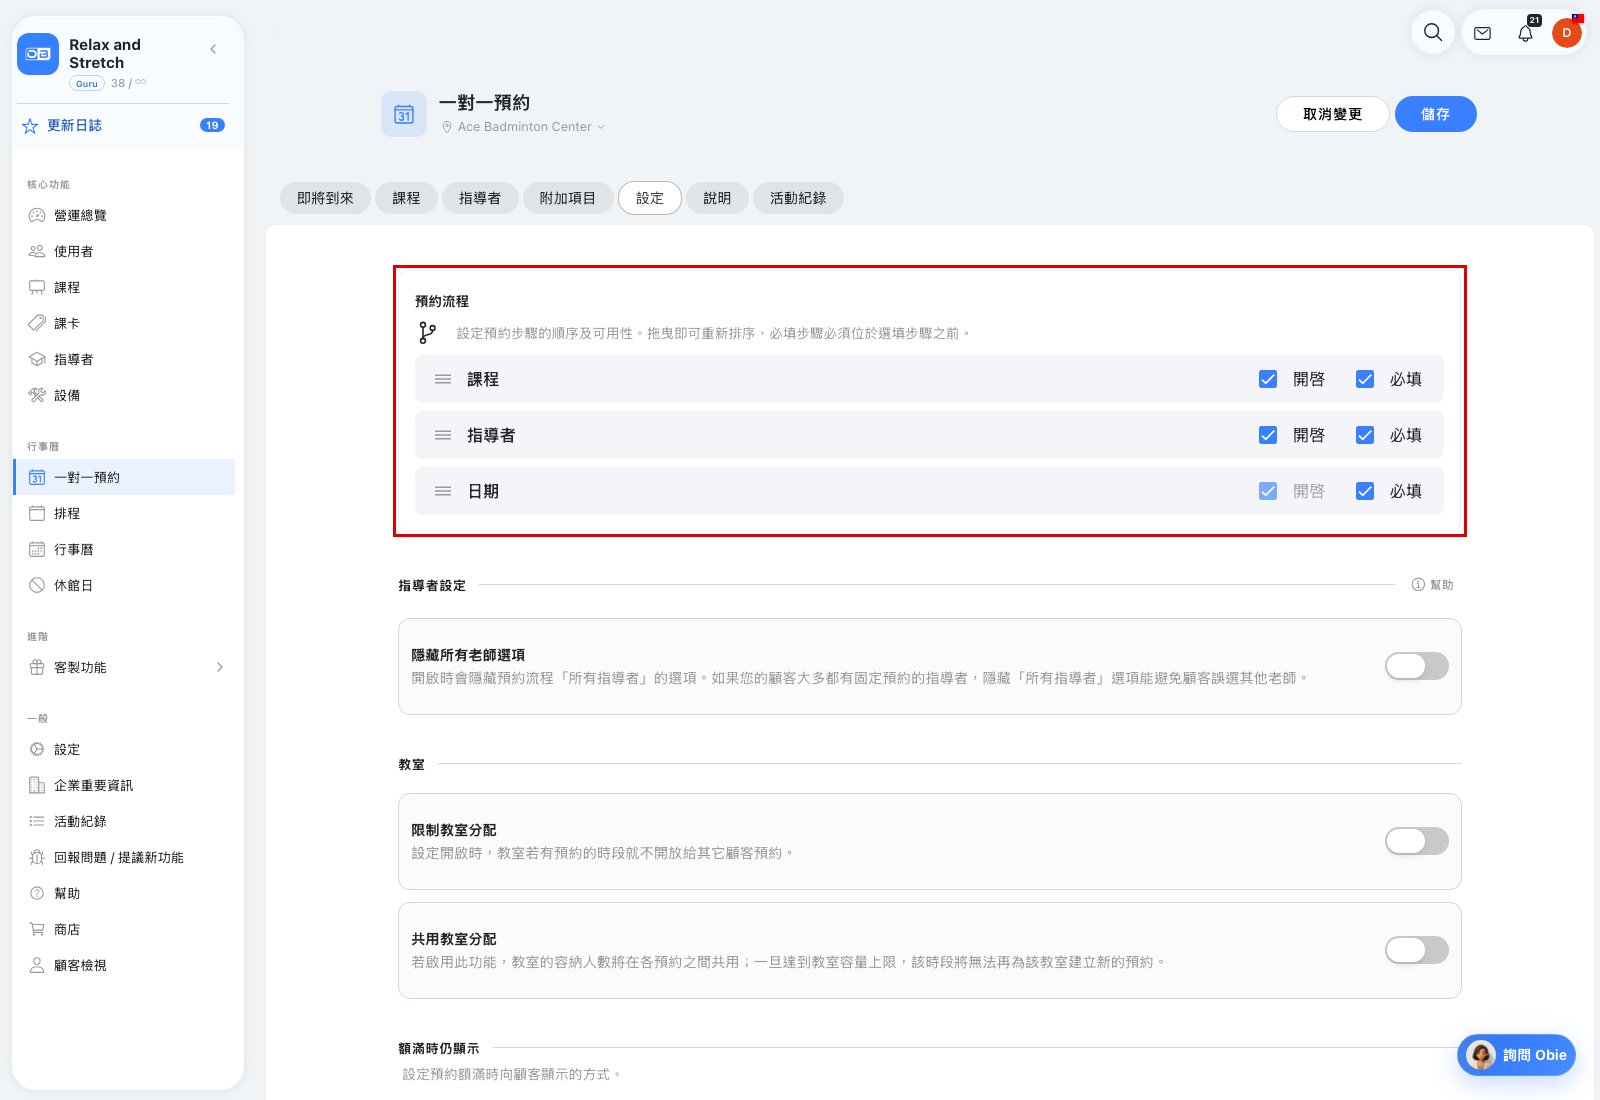Open the 設備 tools icon
Screen dimensions: 1600x1100
pyautogui.click(x=37, y=395)
